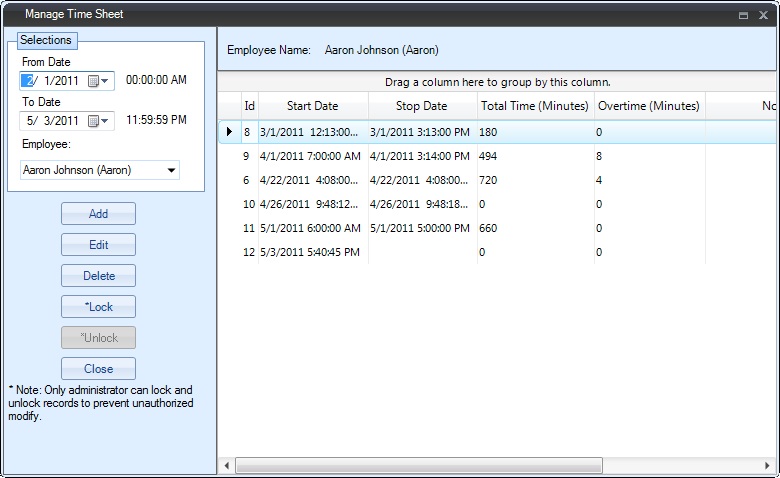The width and height of the screenshot is (780, 478).
Task: Click the current row indicator arrow
Action: [x=229, y=131]
